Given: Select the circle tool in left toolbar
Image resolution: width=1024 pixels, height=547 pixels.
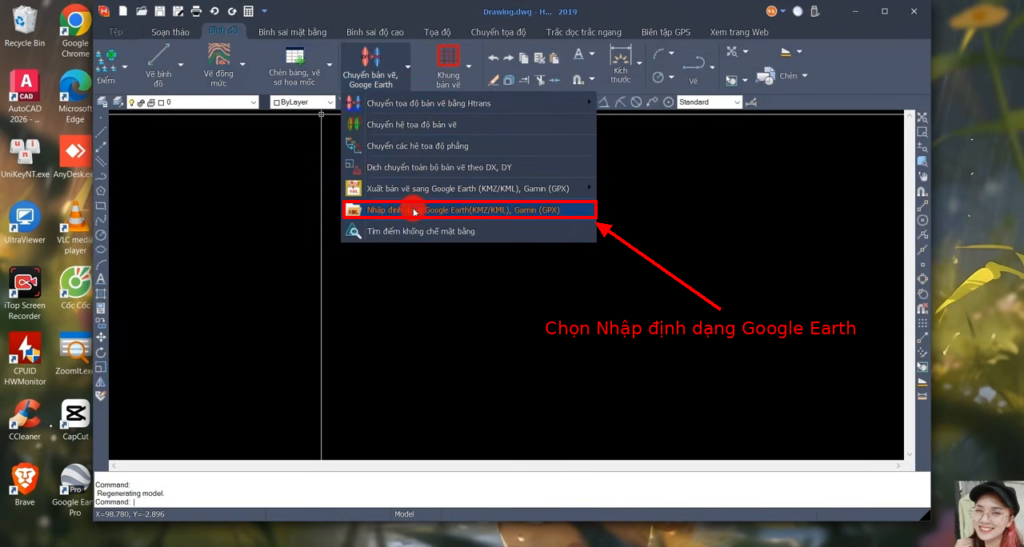Looking at the screenshot, I should pos(101,235).
